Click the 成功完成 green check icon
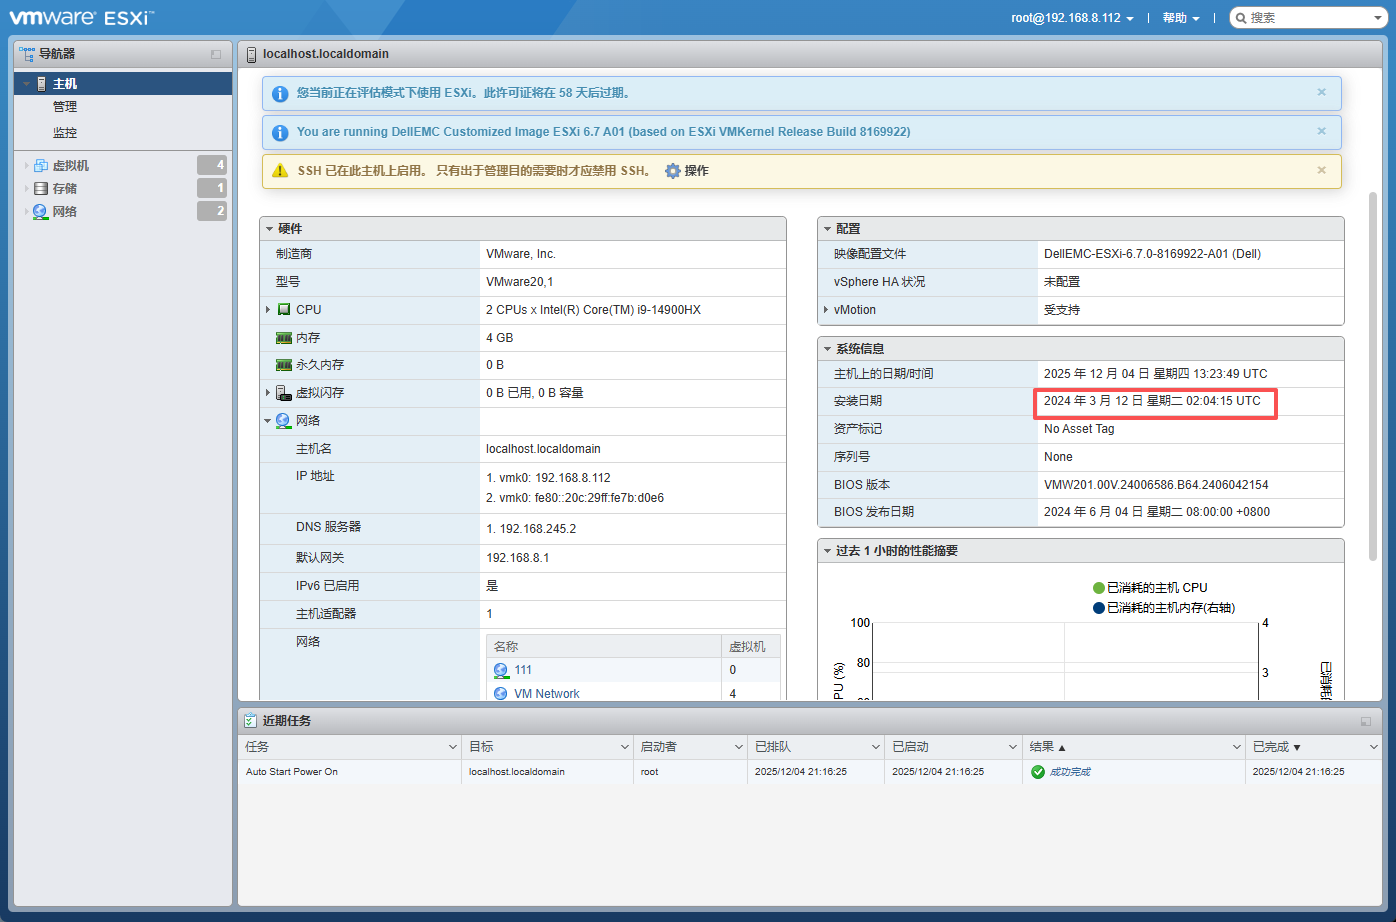Image resolution: width=1396 pixels, height=922 pixels. tap(1038, 772)
